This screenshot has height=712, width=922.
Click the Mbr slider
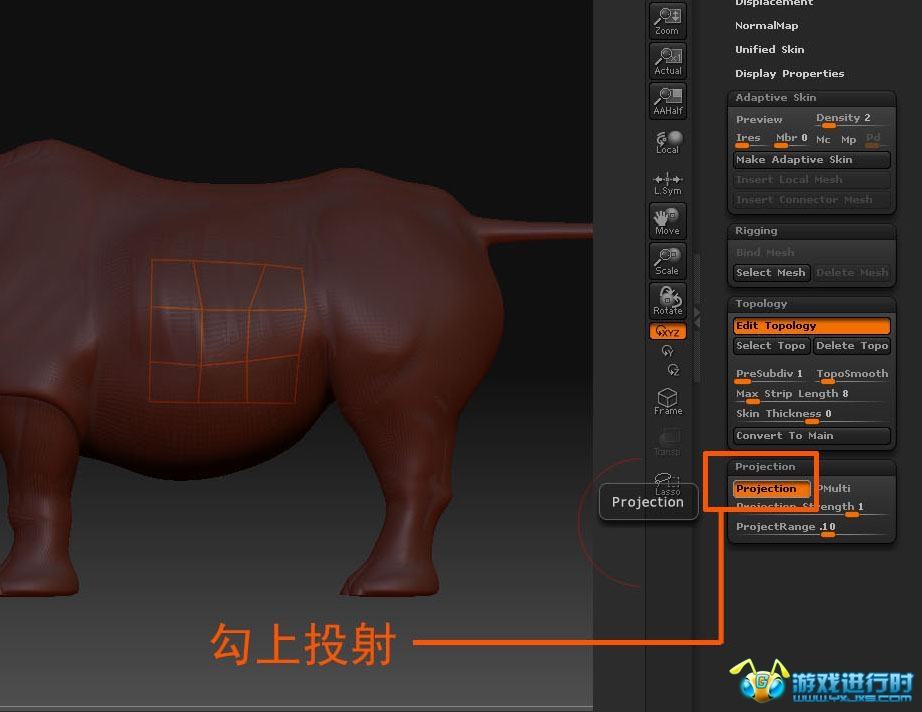[x=791, y=139]
